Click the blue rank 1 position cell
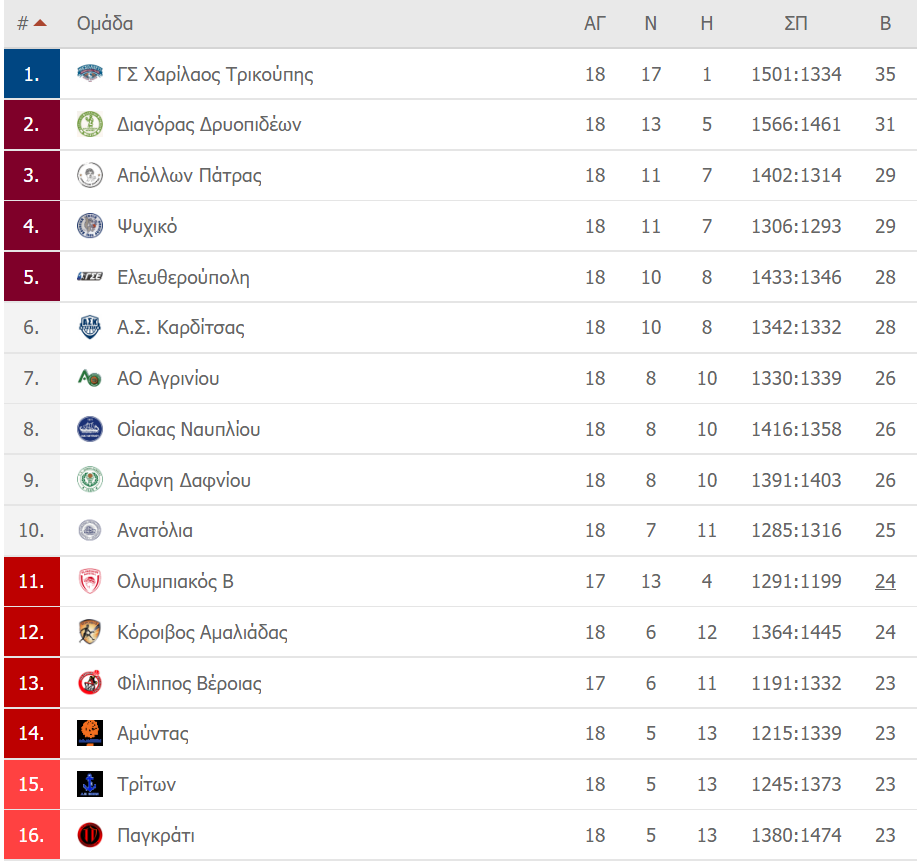Screen dimensions: 917x861 click(32, 74)
